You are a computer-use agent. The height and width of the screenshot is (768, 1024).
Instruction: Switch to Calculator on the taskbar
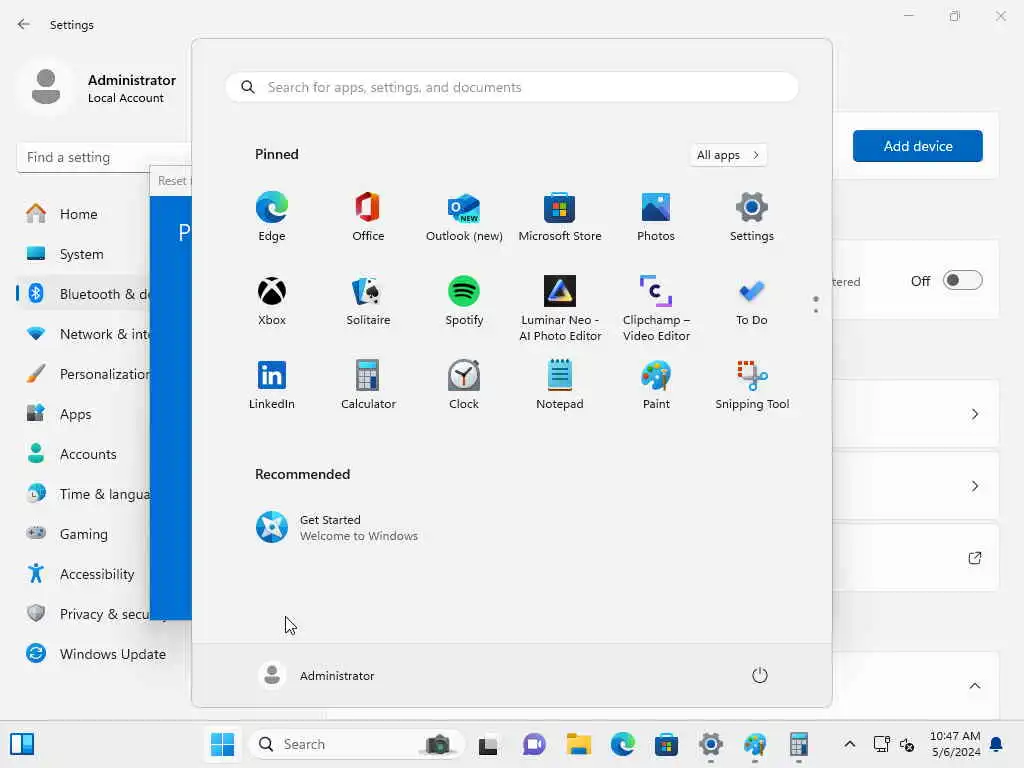[x=799, y=744]
